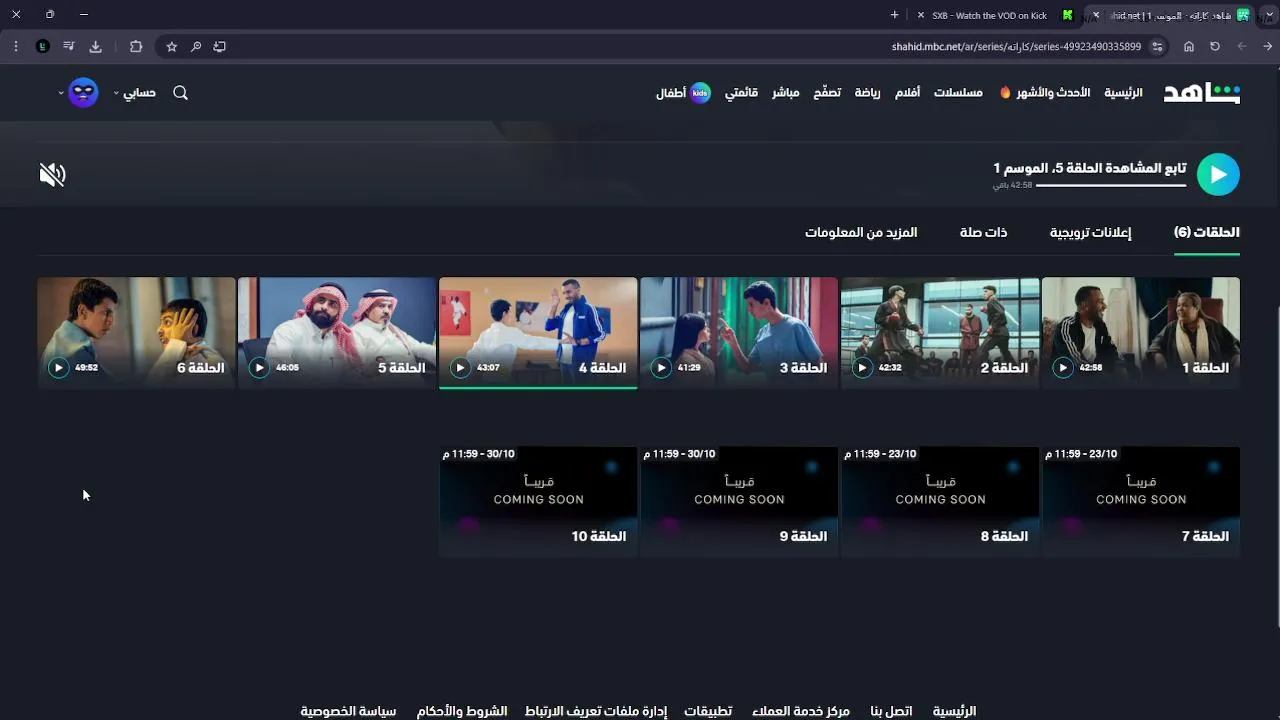Open قائمتي in the navigation
Viewport: 1280px width, 720px height.
(x=741, y=93)
